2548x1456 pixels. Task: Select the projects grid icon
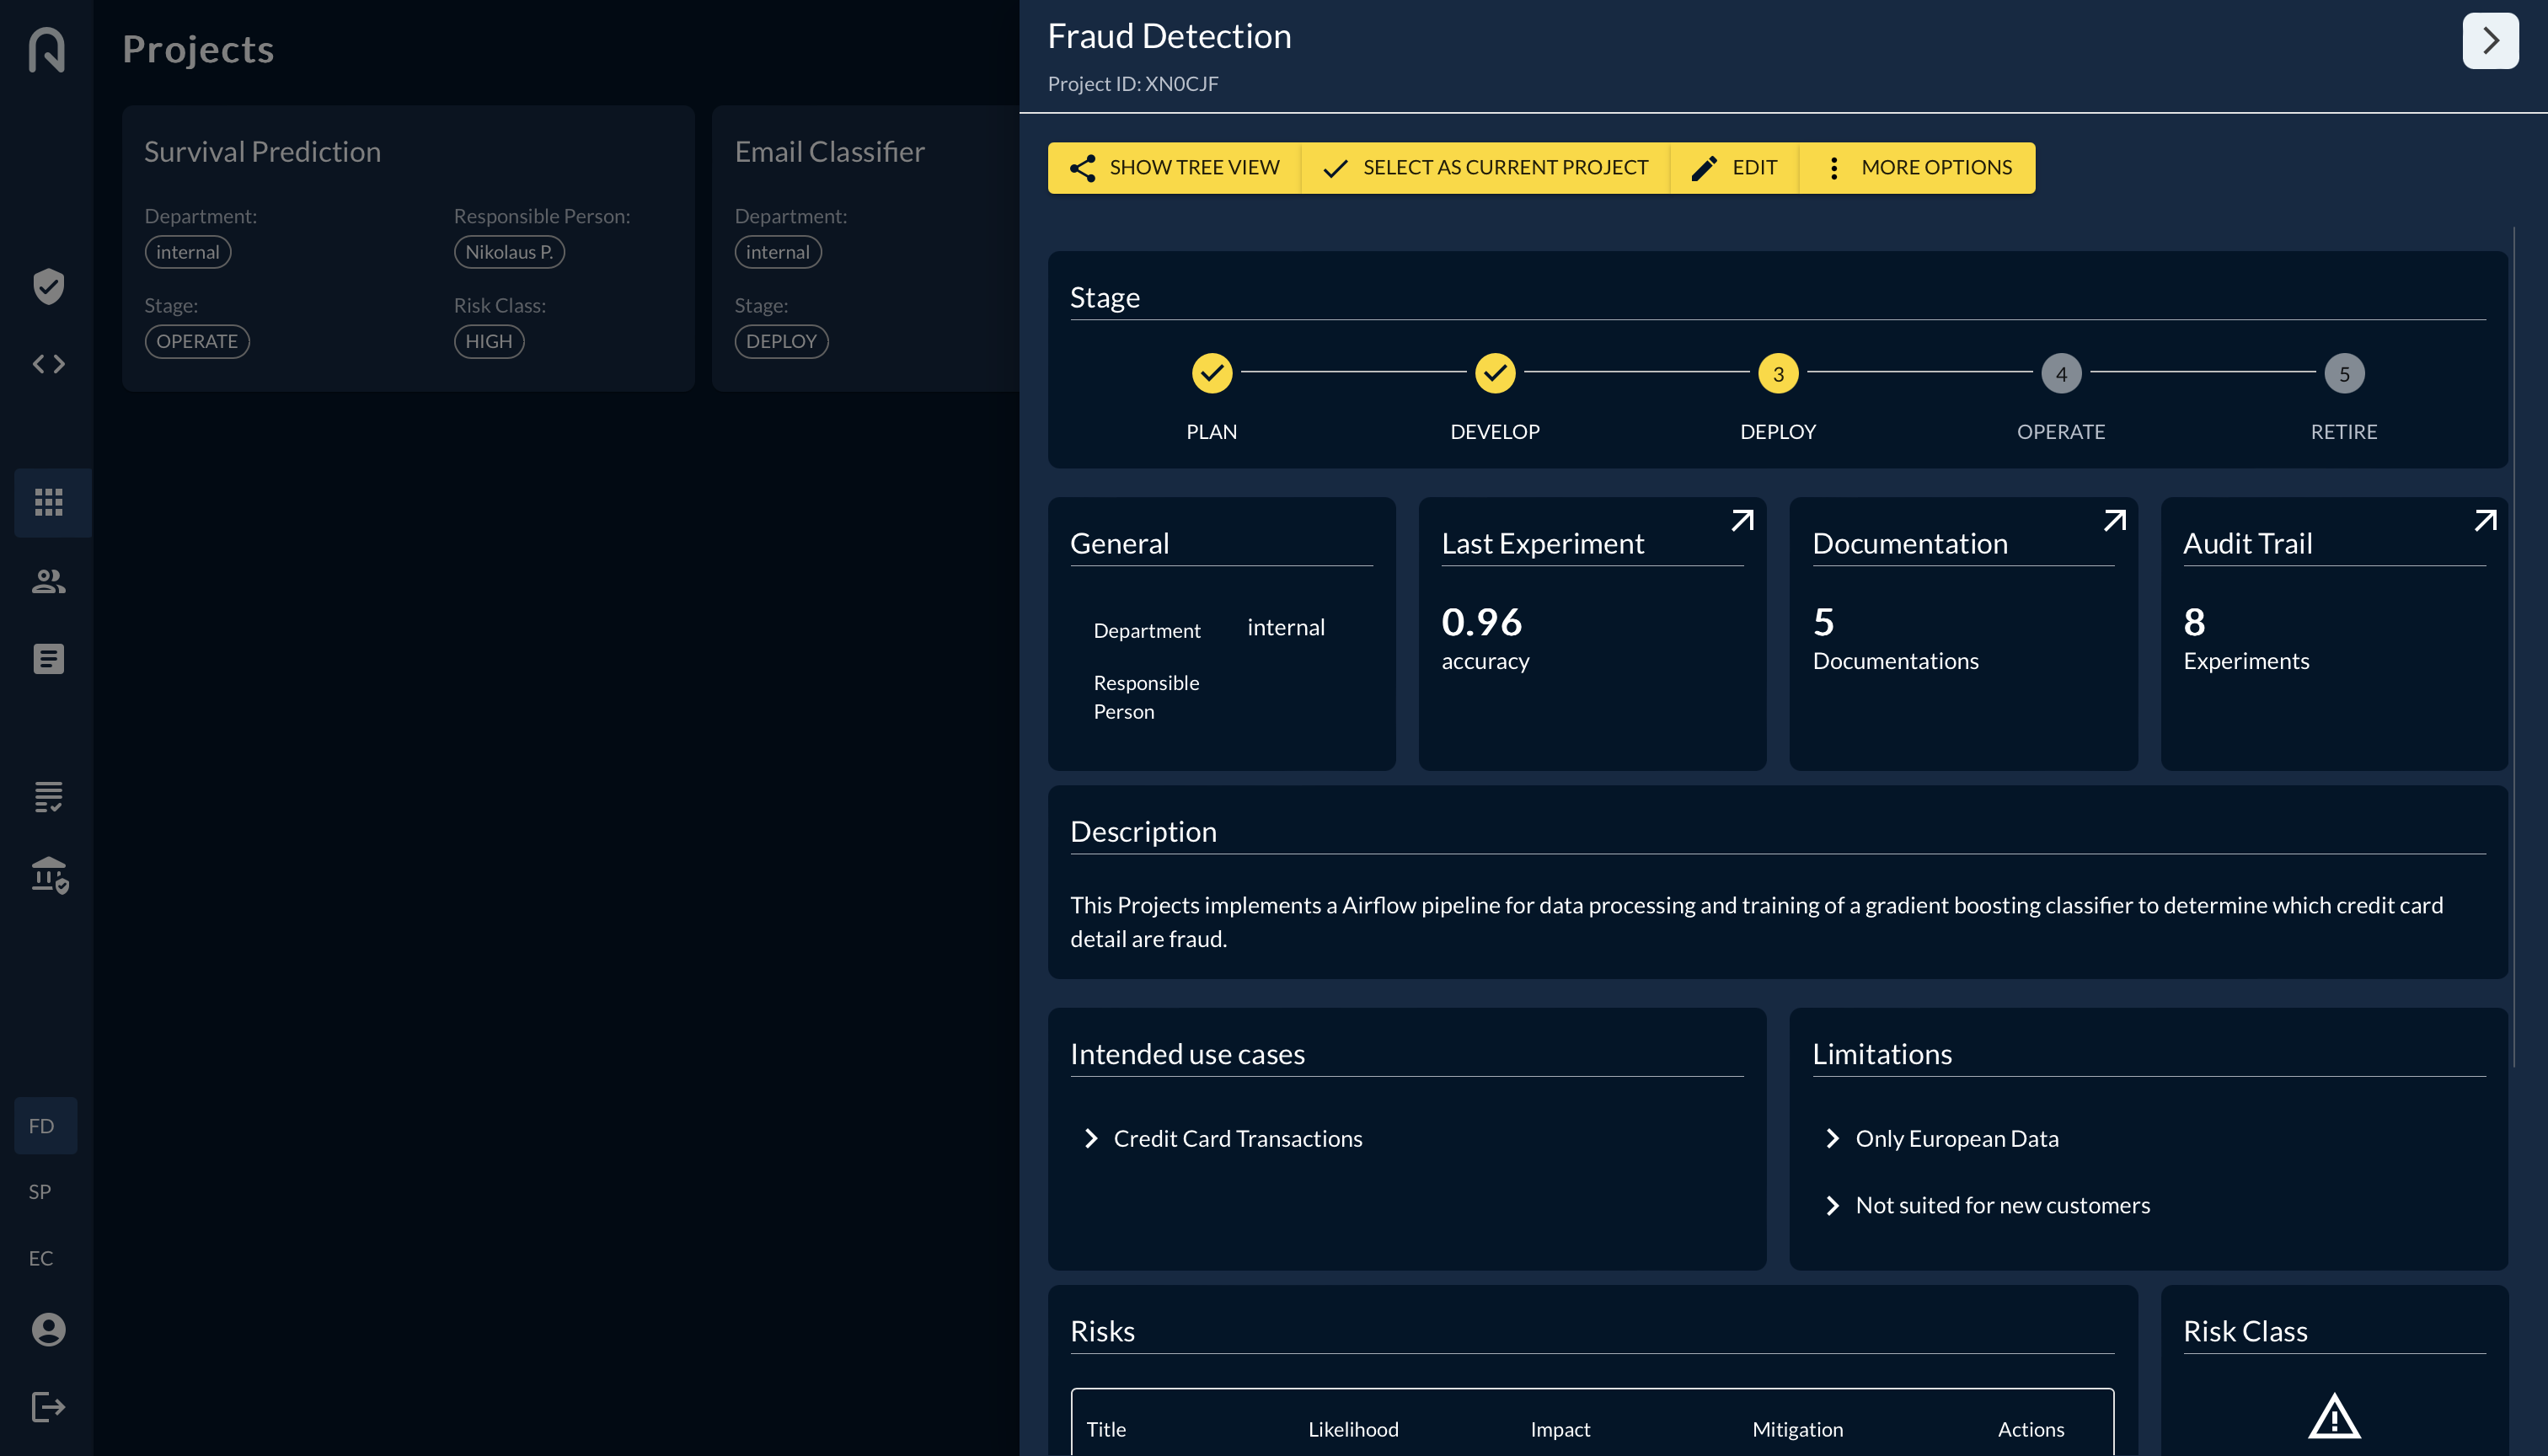tap(48, 502)
